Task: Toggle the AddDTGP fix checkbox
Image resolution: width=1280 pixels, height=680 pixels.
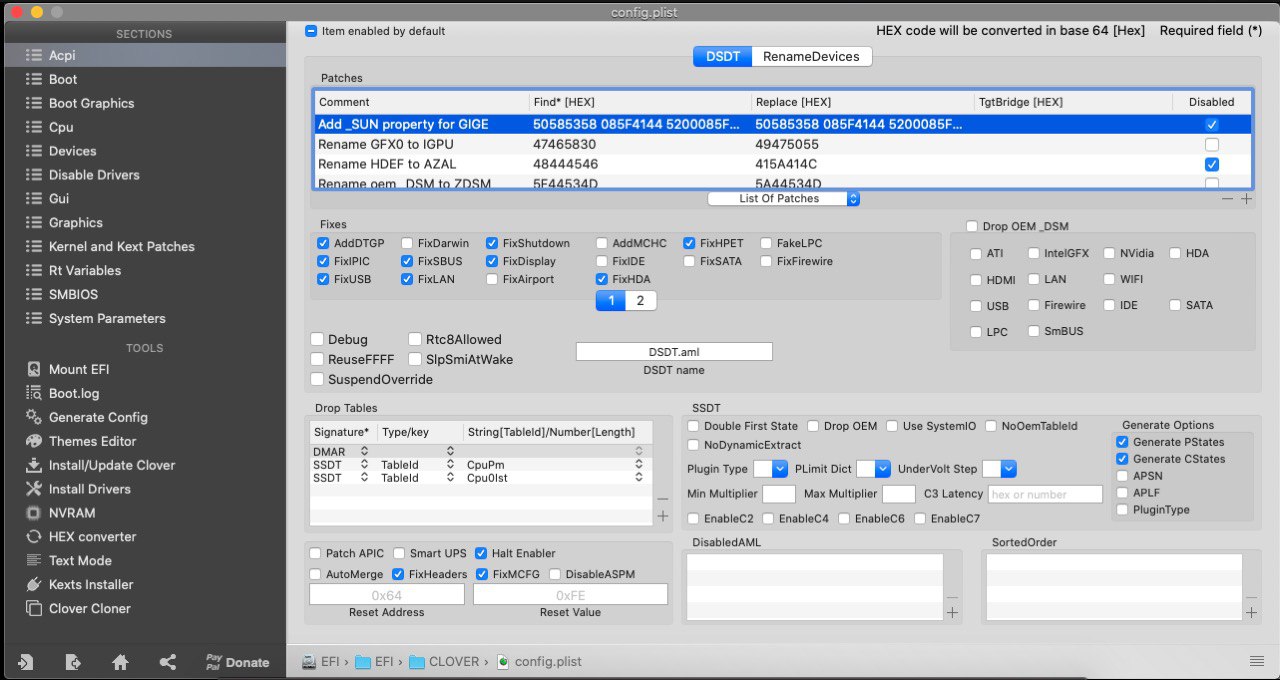Action: pos(323,243)
